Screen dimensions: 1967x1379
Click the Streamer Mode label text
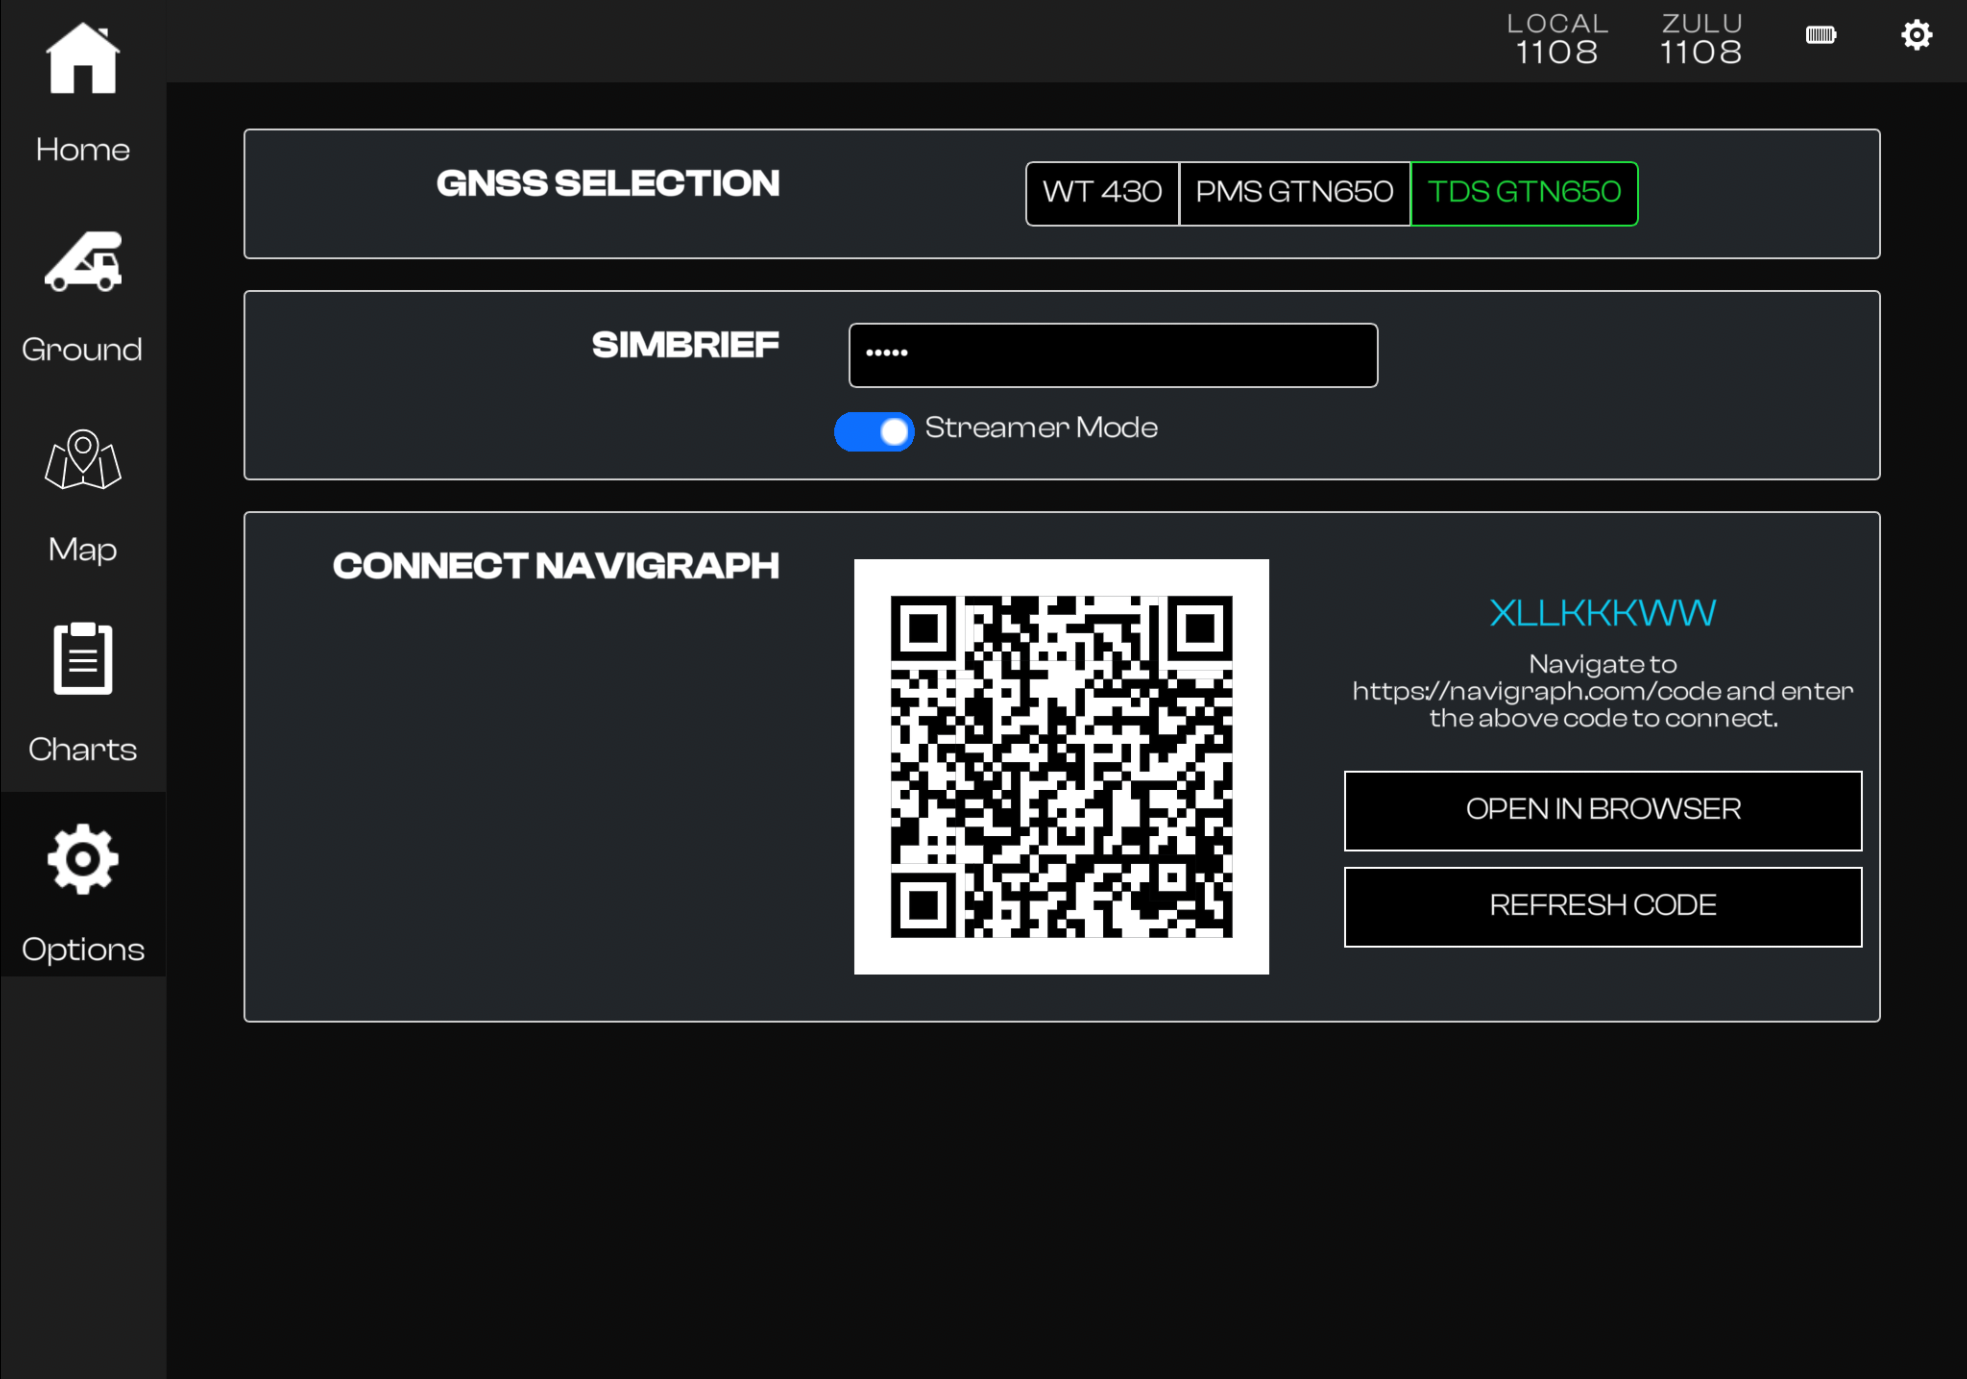(1040, 428)
